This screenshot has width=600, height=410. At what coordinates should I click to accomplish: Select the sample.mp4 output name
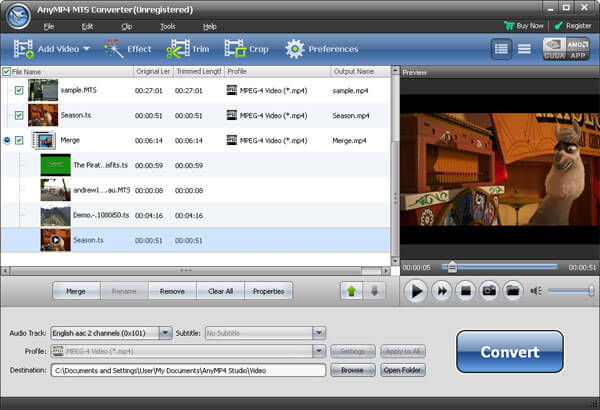[x=350, y=90]
